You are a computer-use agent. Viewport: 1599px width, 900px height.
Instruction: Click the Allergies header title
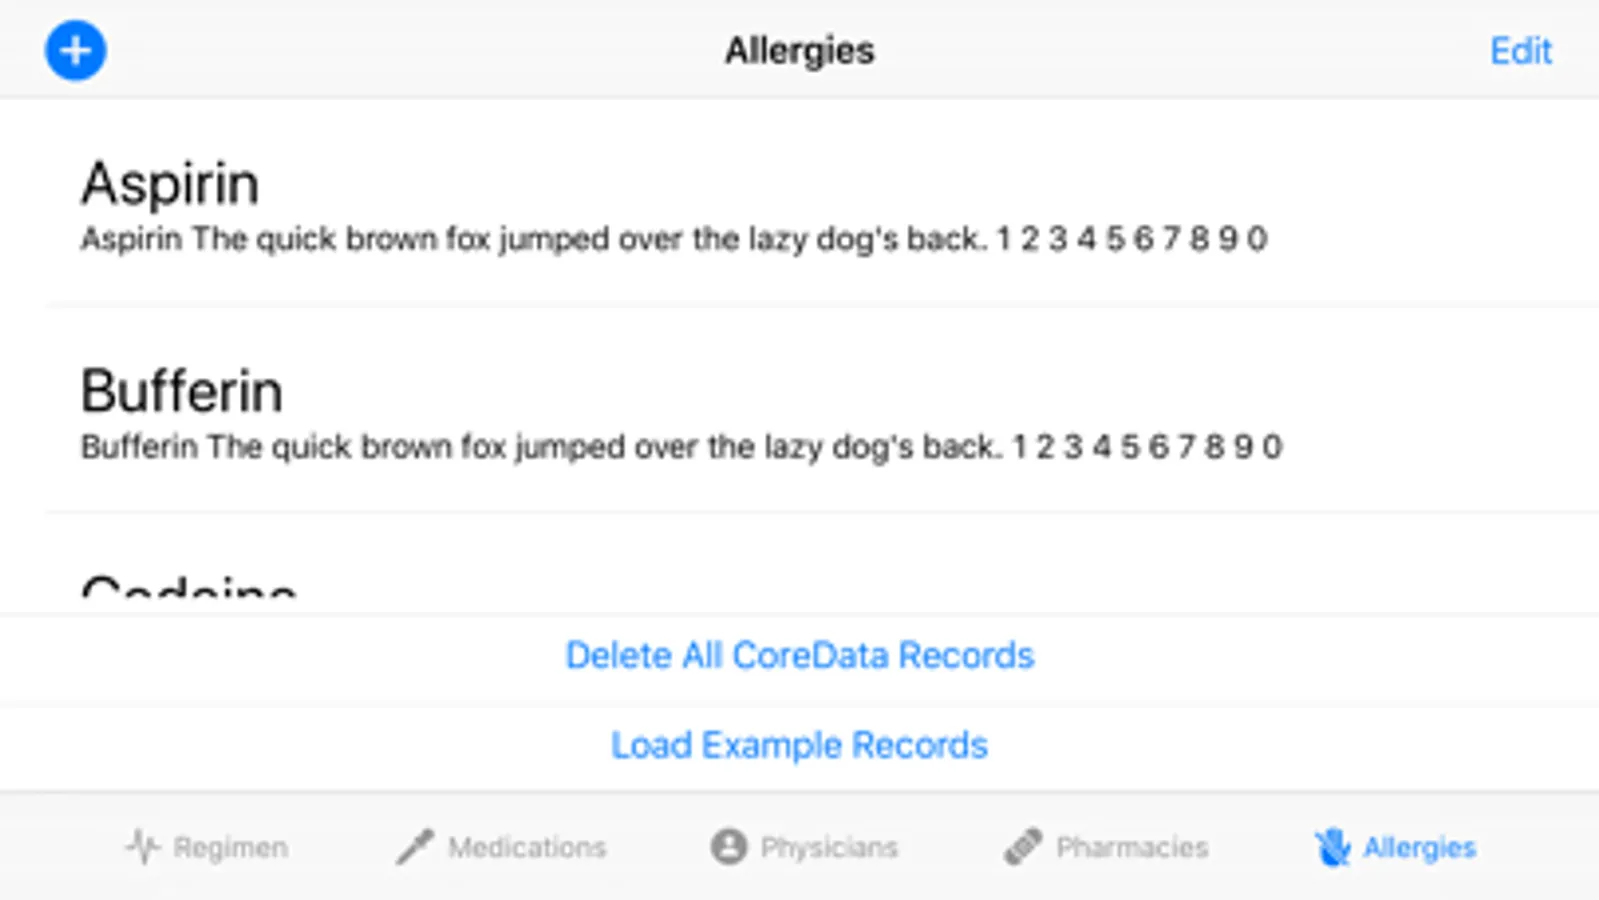pos(799,50)
